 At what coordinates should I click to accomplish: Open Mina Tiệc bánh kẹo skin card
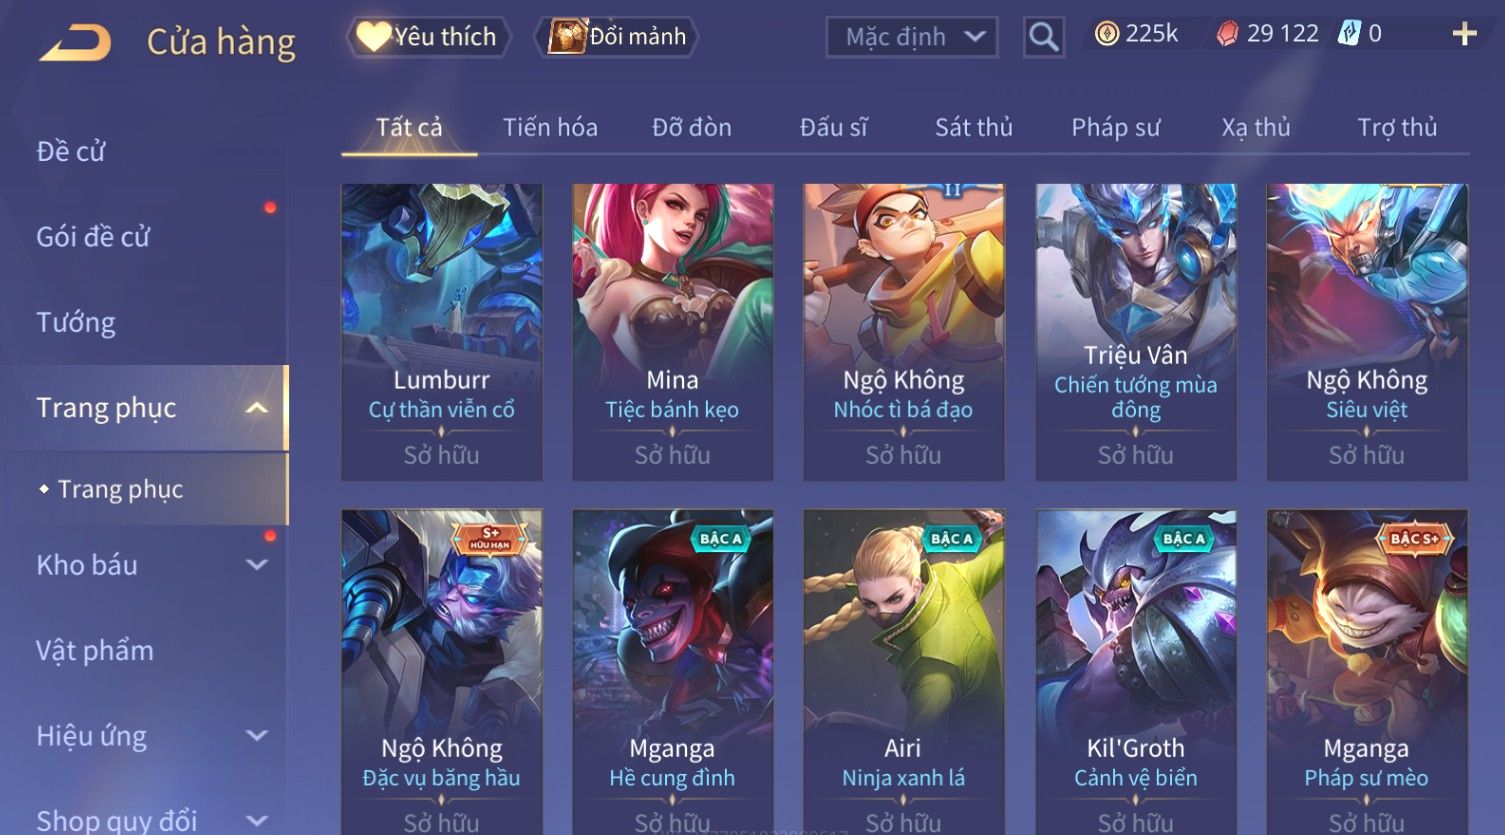[x=673, y=332]
